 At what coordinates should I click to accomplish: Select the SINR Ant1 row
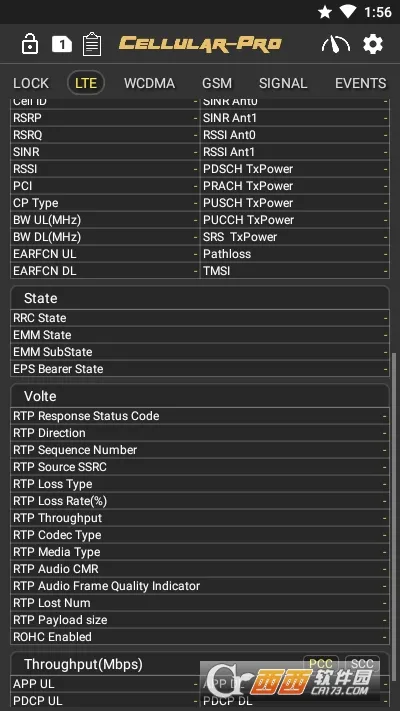coord(295,118)
